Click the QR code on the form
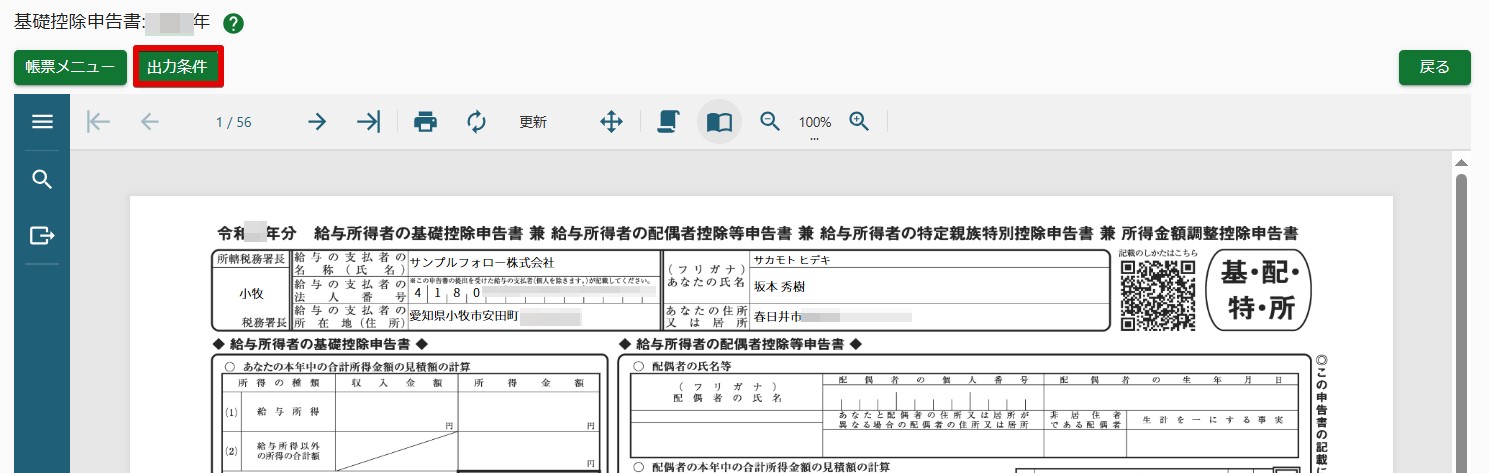This screenshot has width=1489, height=473. [1158, 295]
